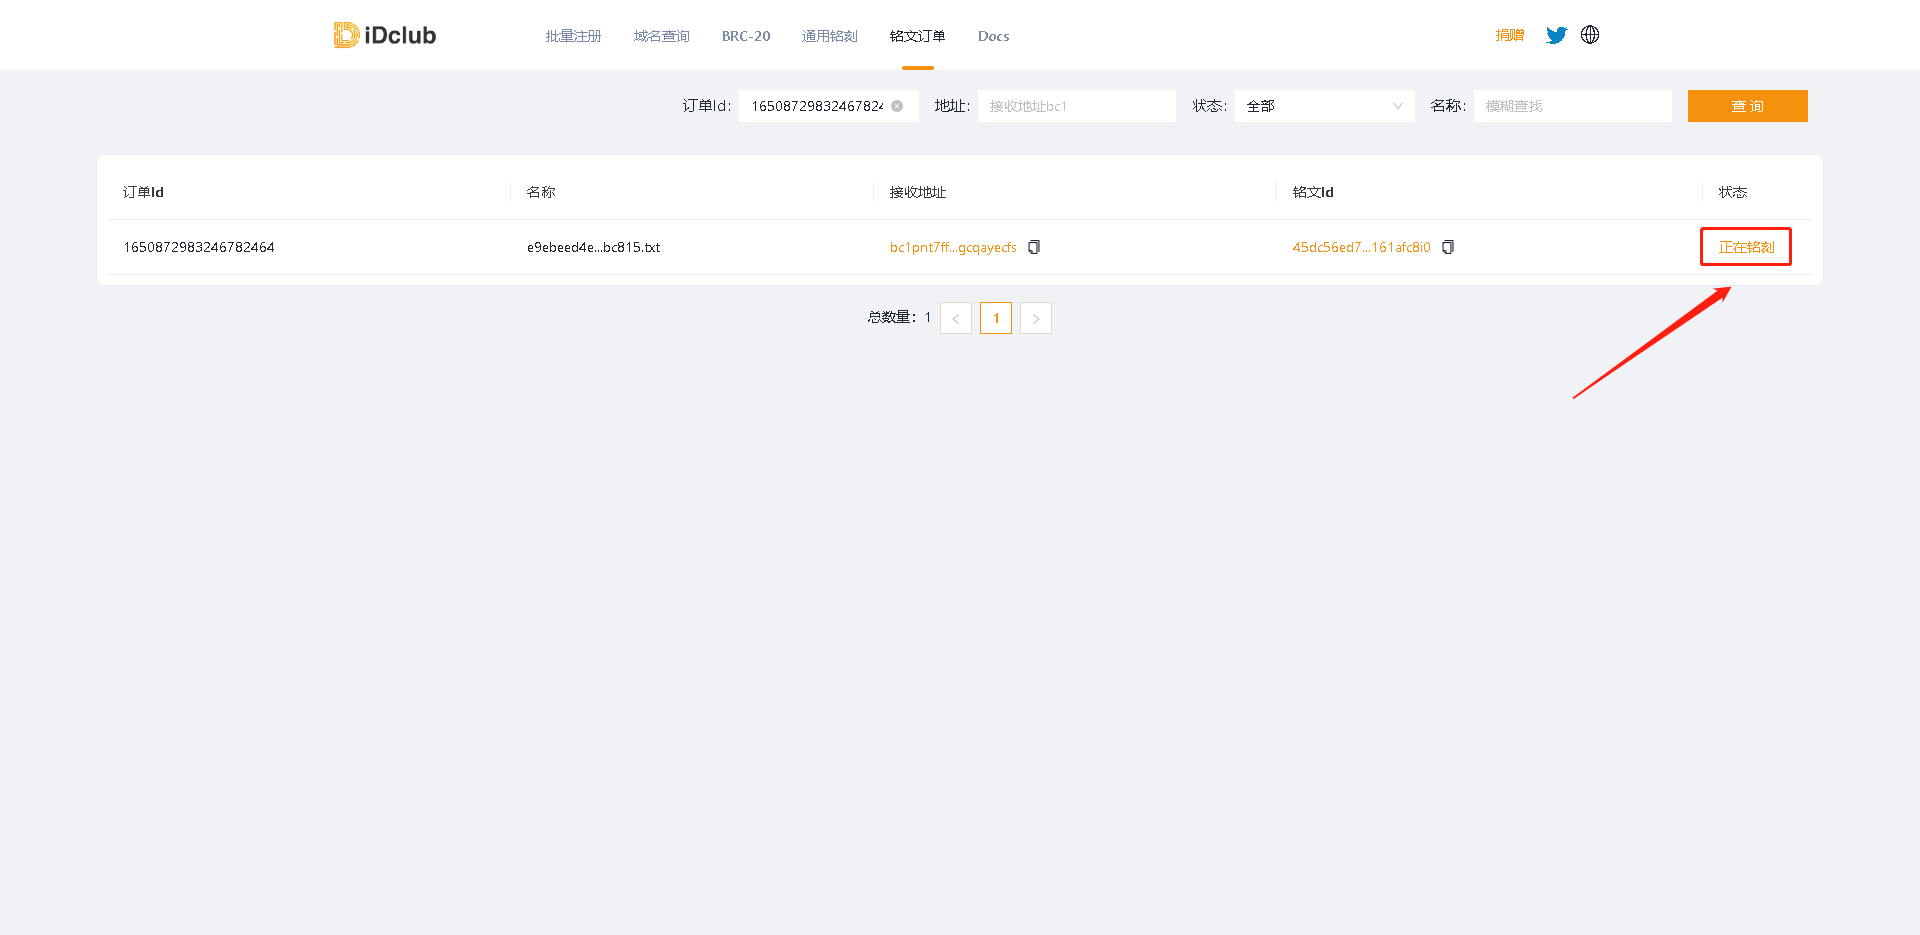Focus the 名称 fuzzy search field

click(1572, 106)
